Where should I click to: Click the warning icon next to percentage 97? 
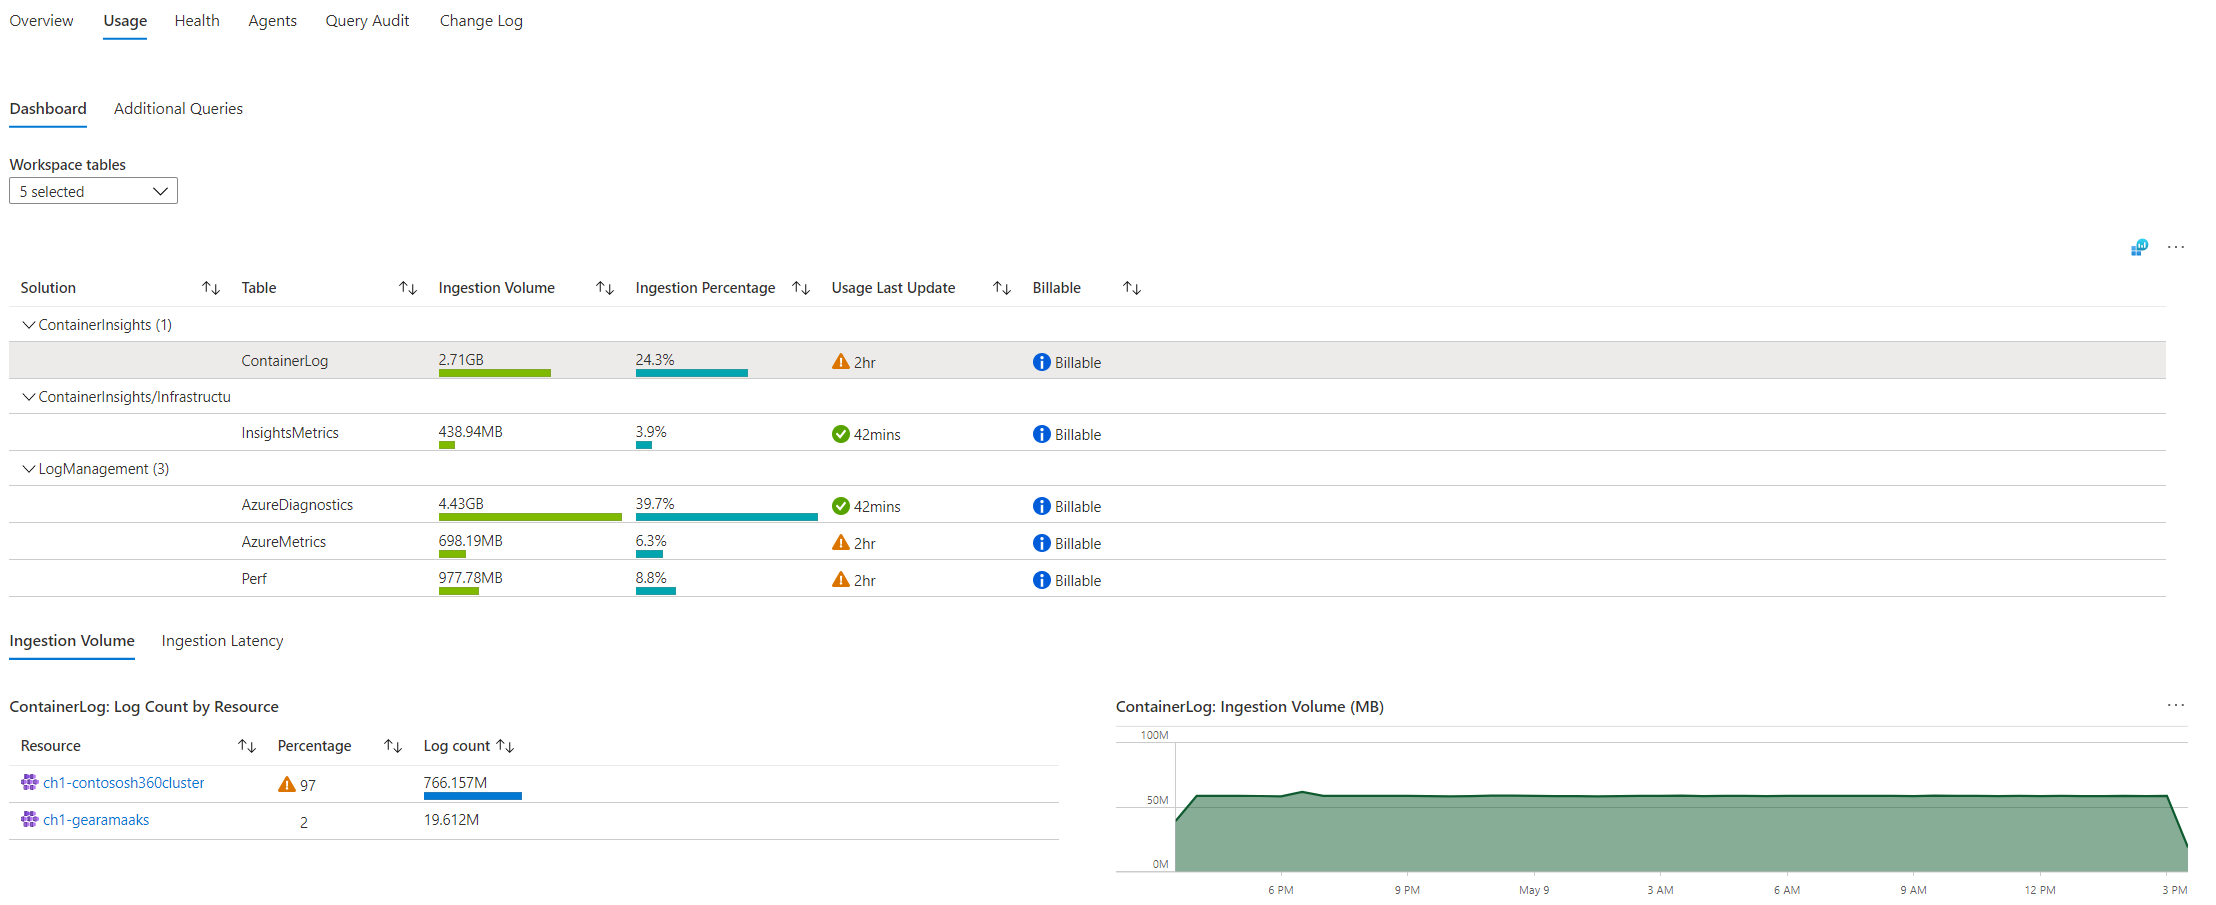tap(286, 785)
